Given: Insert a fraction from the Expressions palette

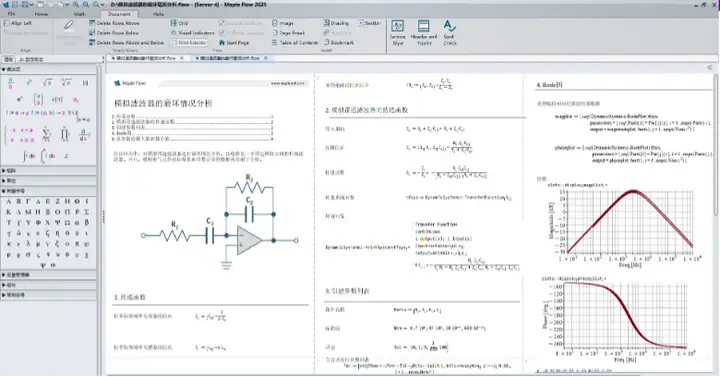Looking at the screenshot, I should (x=11, y=83).
